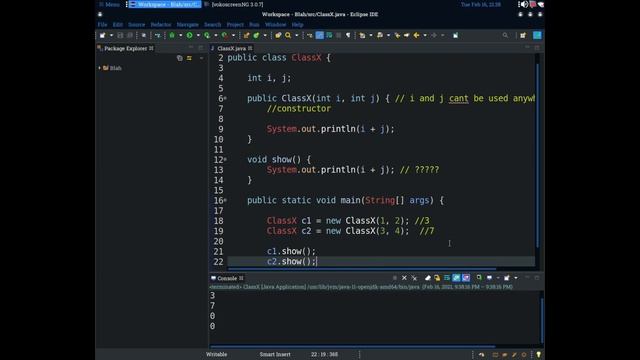The width and height of the screenshot is (640, 360).
Task: Open the New Java Class dropdown arrow
Action: point(265,36)
